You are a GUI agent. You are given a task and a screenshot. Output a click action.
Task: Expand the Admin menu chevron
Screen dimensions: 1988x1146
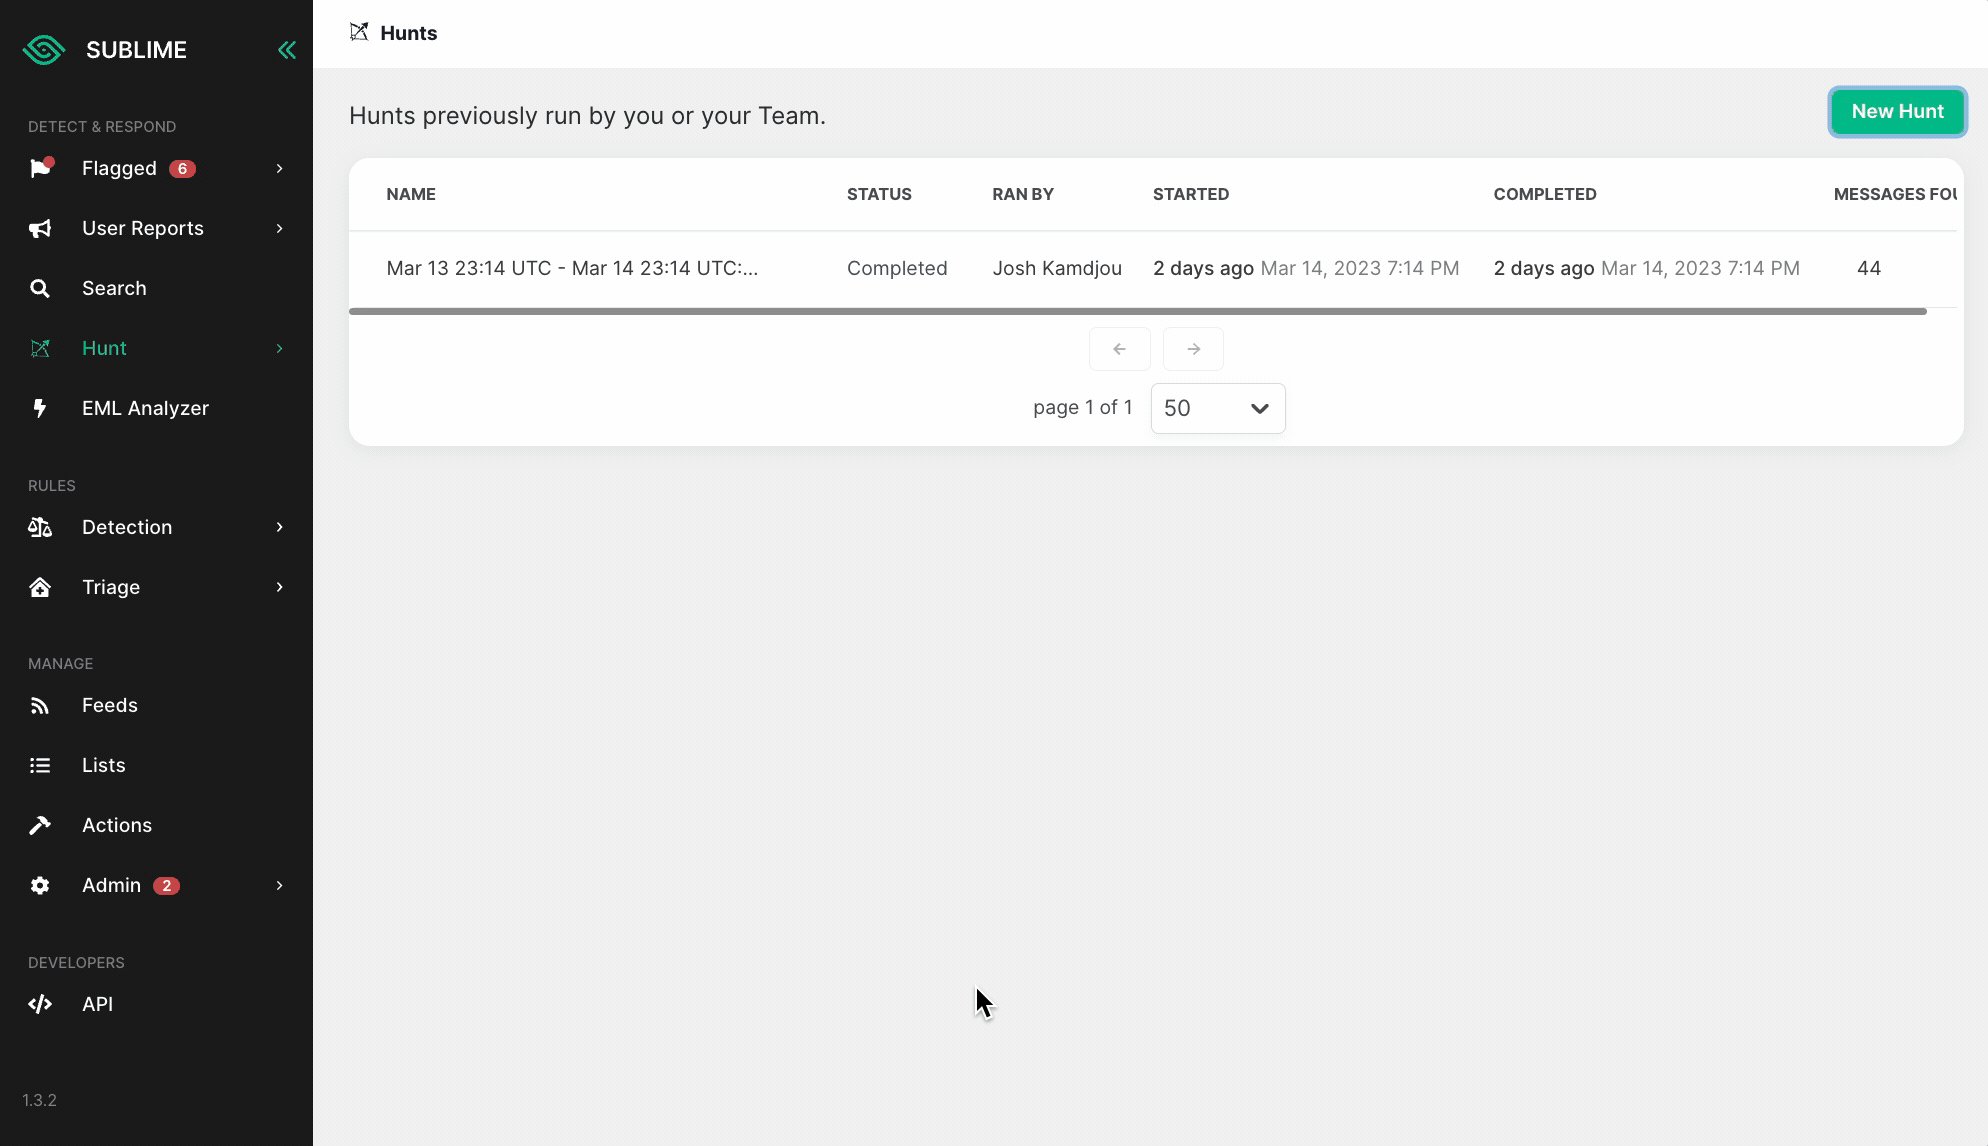[280, 885]
